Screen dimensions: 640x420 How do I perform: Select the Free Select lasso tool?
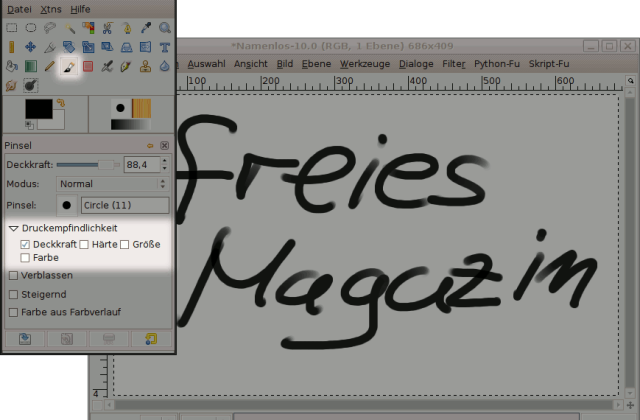(x=50, y=28)
